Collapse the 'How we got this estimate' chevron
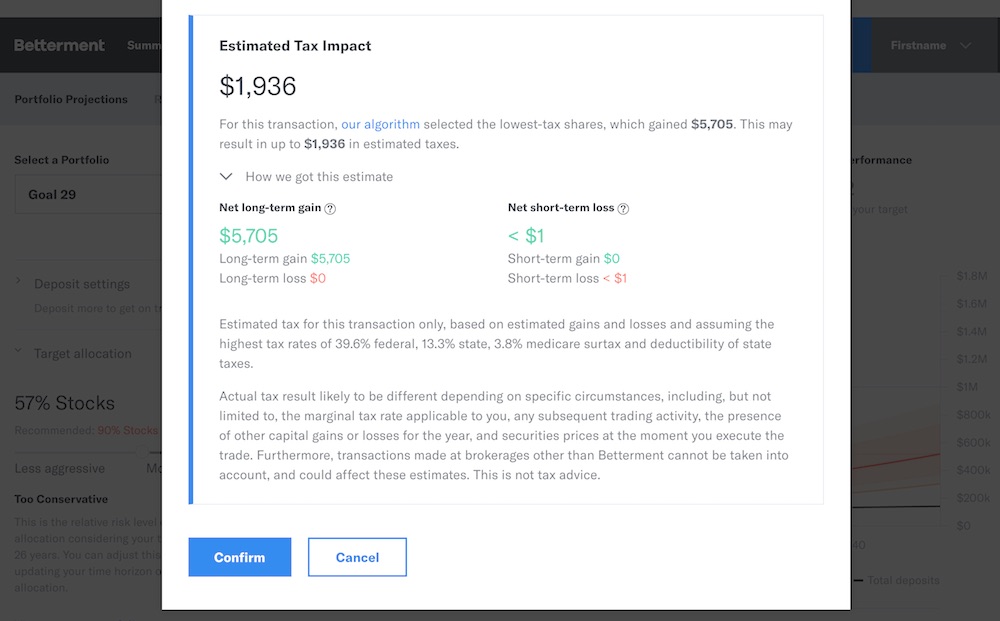The height and width of the screenshot is (621, 1000). pos(229,177)
